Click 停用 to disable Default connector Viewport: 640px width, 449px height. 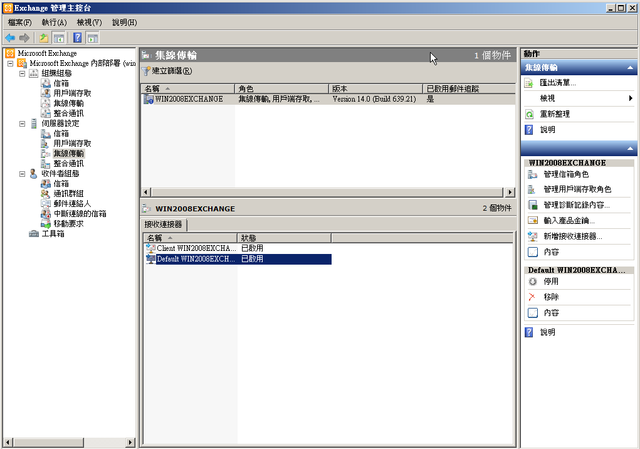(551, 281)
